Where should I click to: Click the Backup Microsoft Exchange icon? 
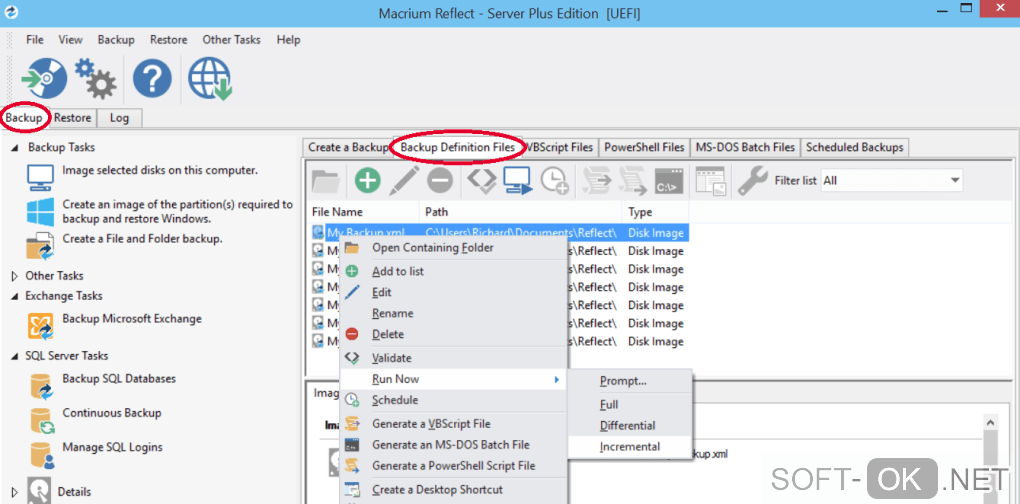pyautogui.click(x=40, y=326)
